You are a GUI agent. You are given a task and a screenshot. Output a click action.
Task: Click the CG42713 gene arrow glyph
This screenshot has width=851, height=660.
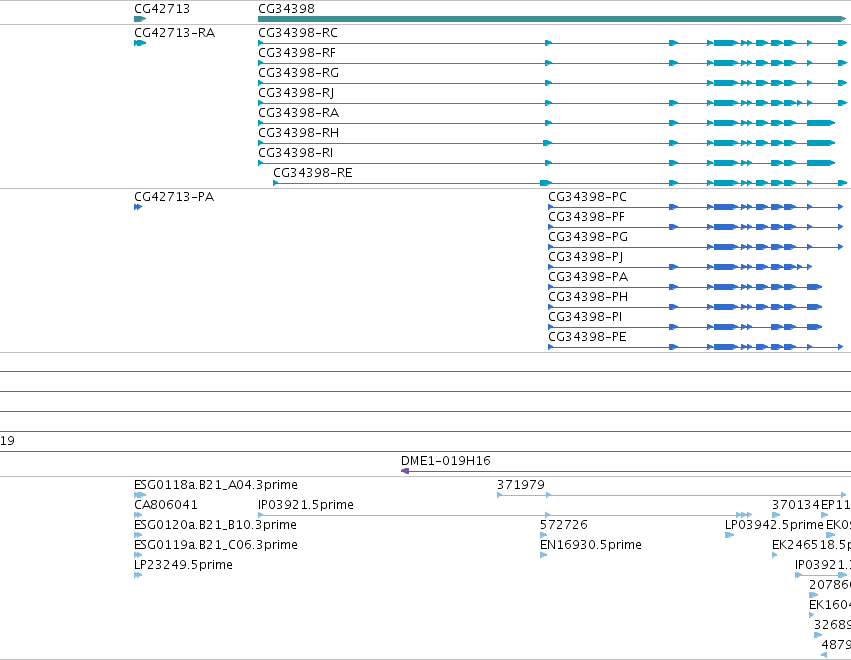click(140, 19)
